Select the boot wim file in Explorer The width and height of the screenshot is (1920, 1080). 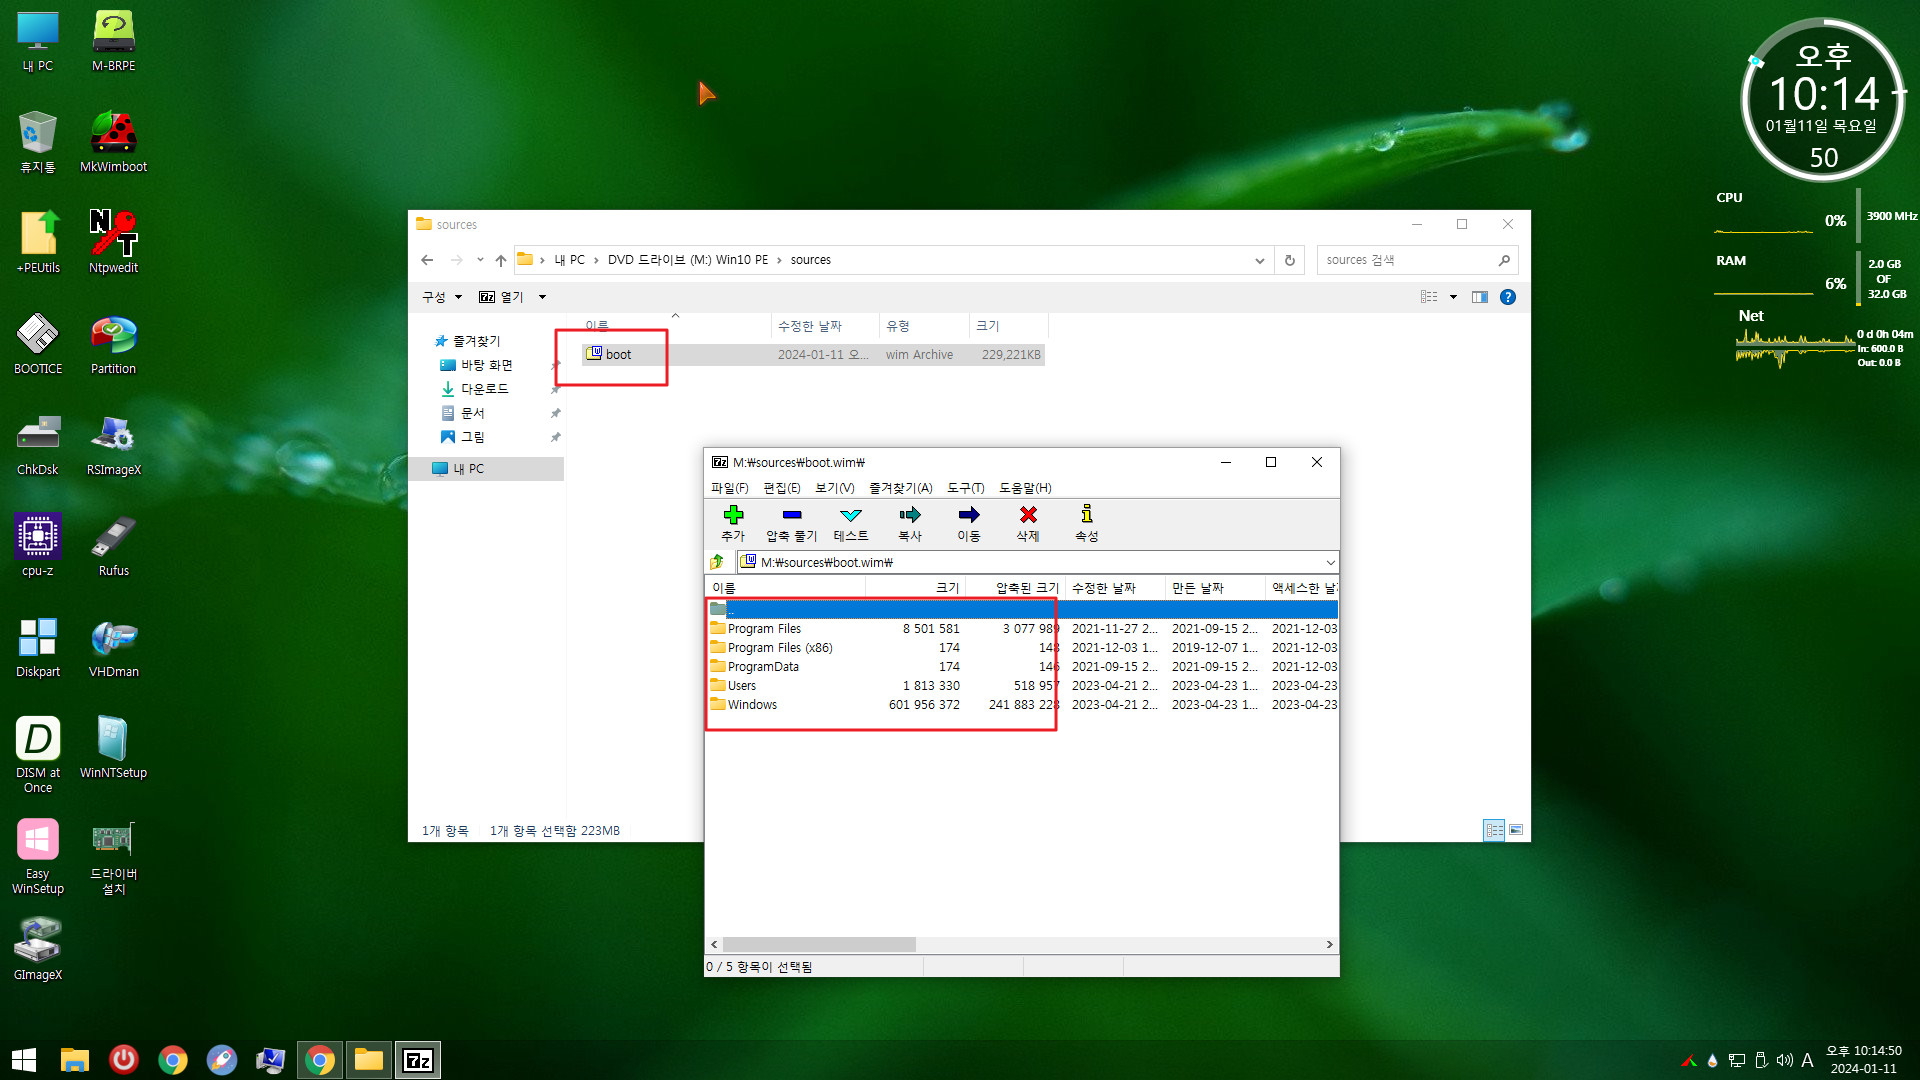[x=813, y=355]
